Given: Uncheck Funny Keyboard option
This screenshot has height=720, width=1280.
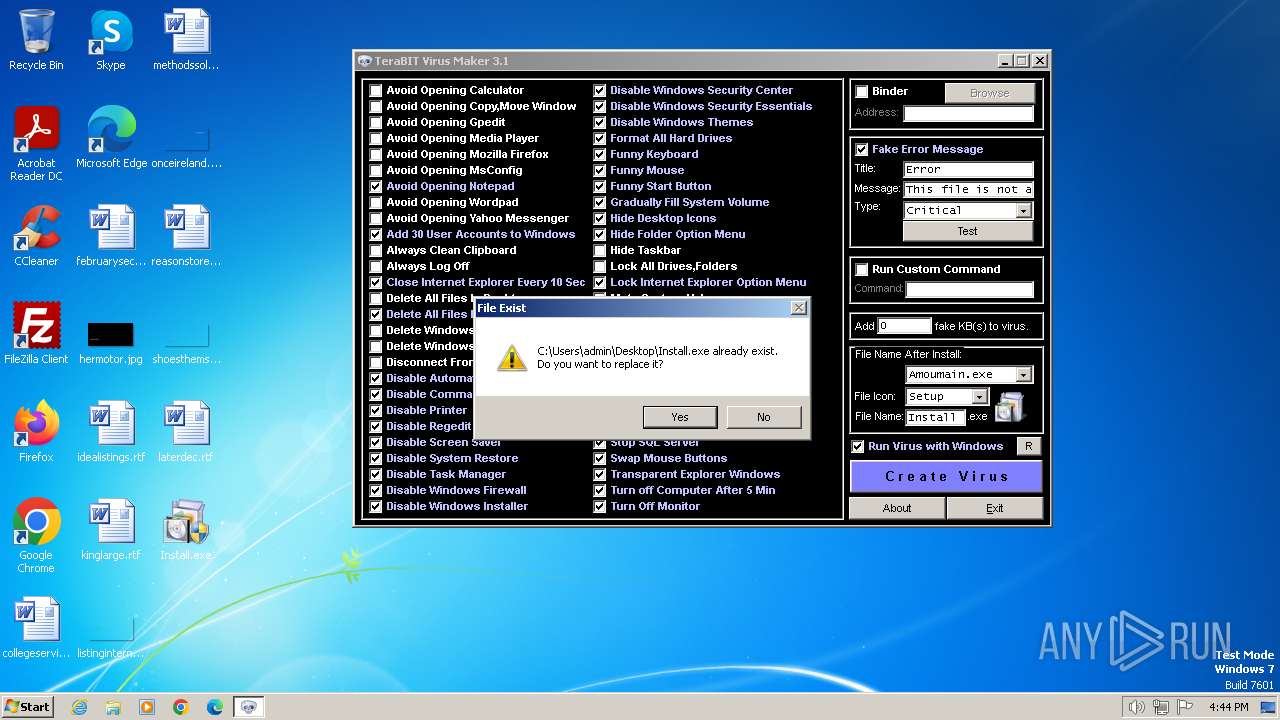Looking at the screenshot, I should pos(600,154).
